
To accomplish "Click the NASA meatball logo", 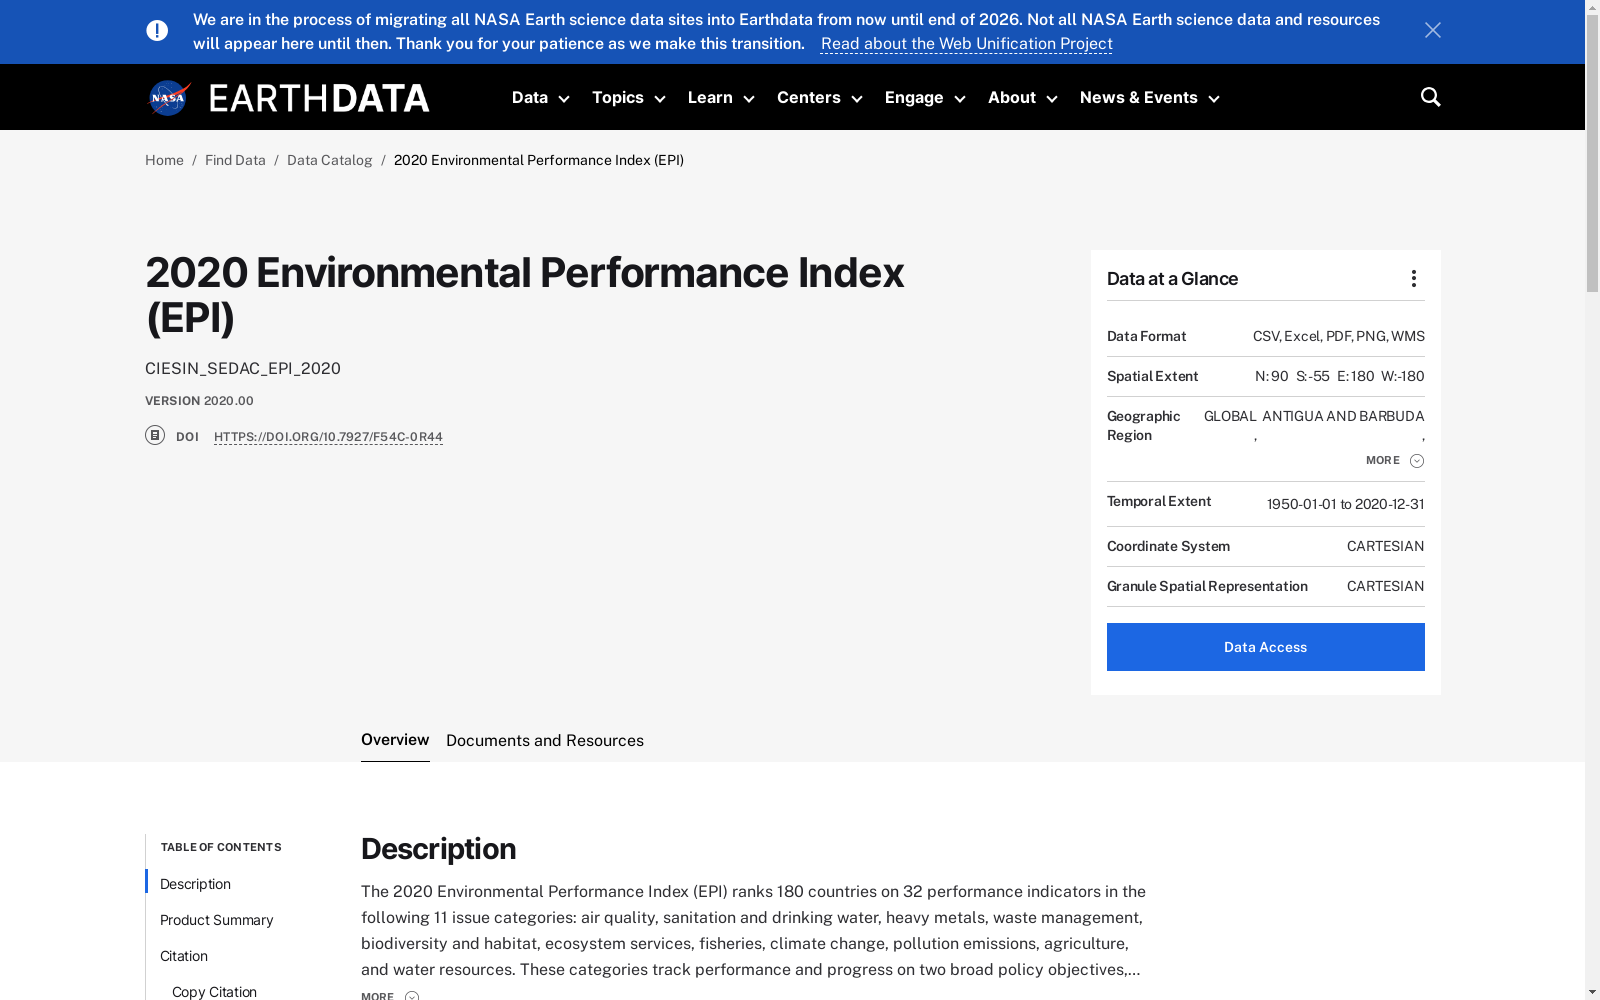I will [x=169, y=98].
